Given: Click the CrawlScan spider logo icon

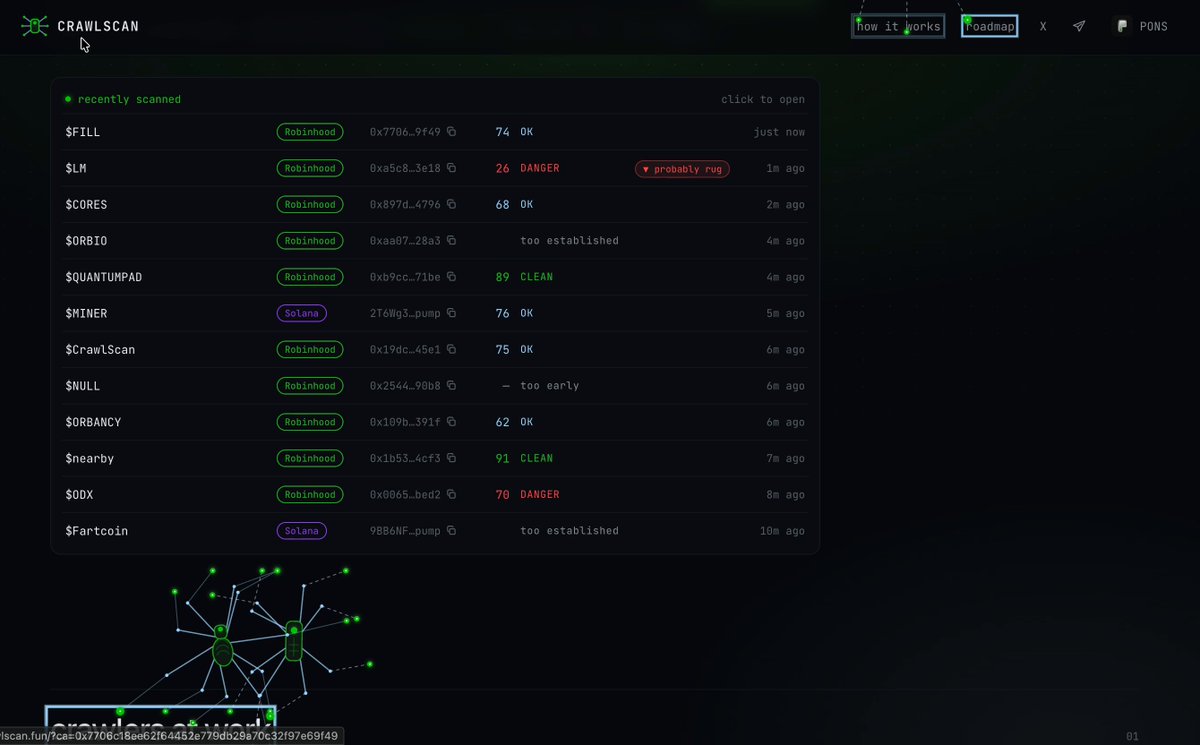Looking at the screenshot, I should pos(34,26).
